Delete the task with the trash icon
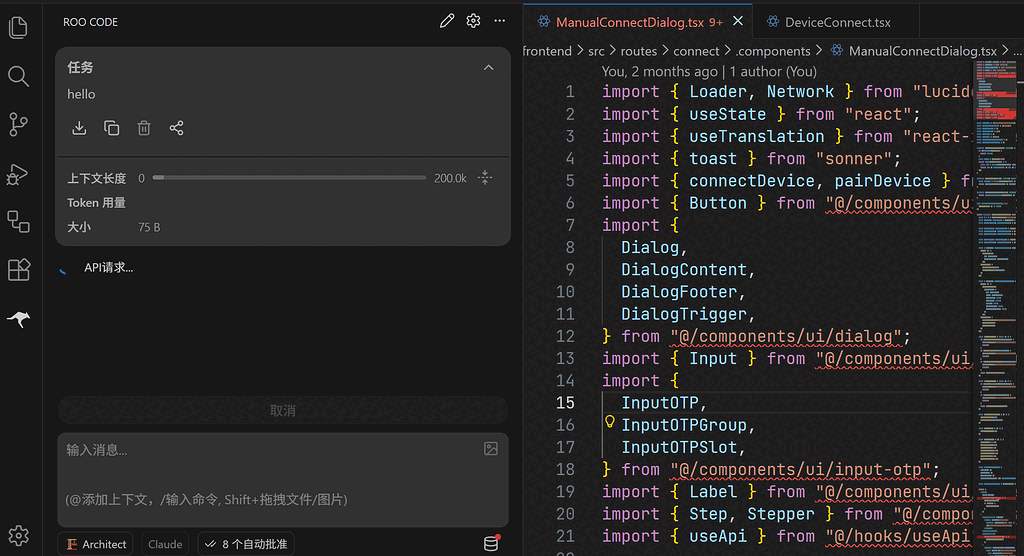Screen dimensions: 1024x556 pyautogui.click(x=144, y=128)
